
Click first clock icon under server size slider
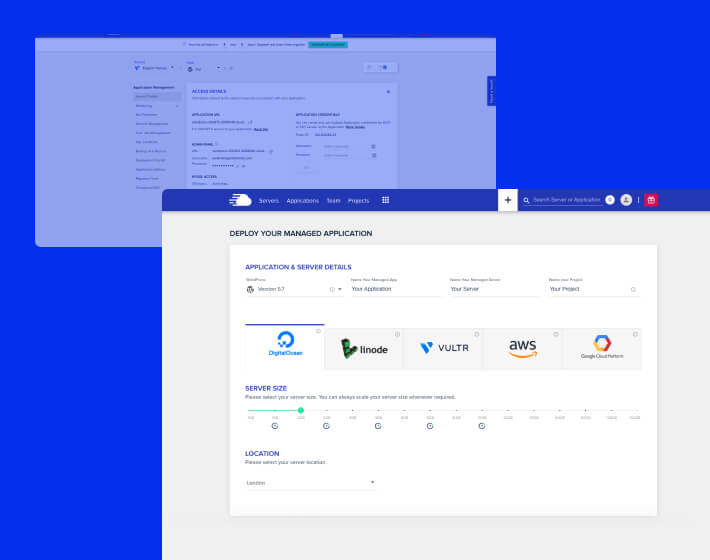click(275, 426)
